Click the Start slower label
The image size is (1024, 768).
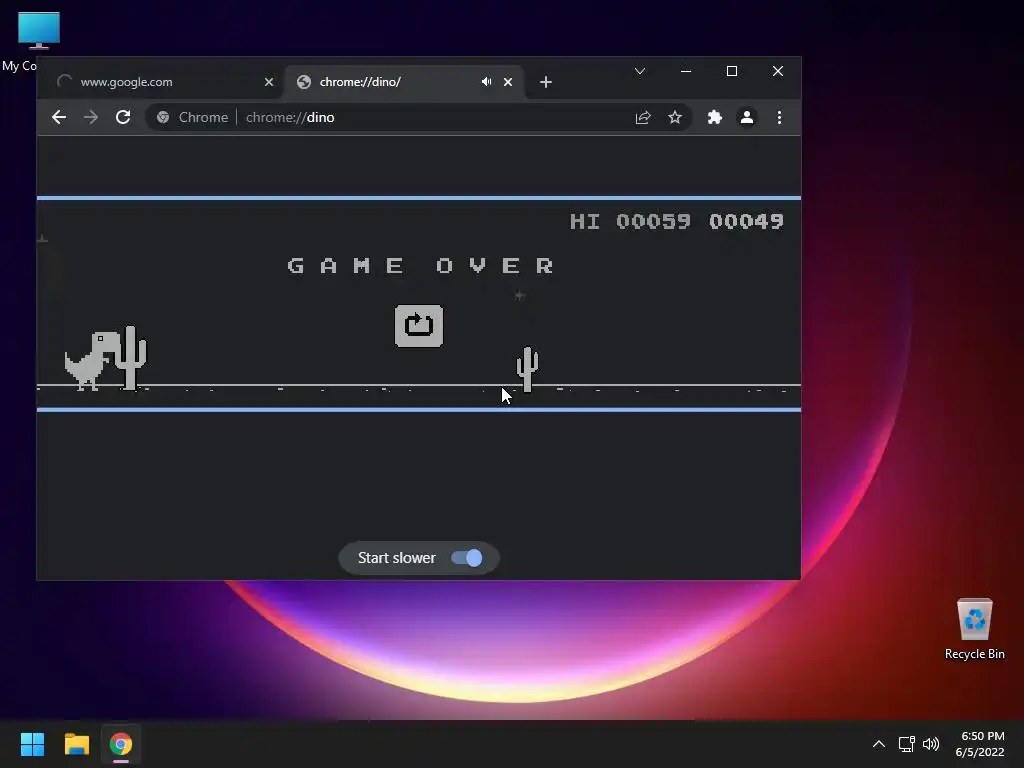pos(396,558)
